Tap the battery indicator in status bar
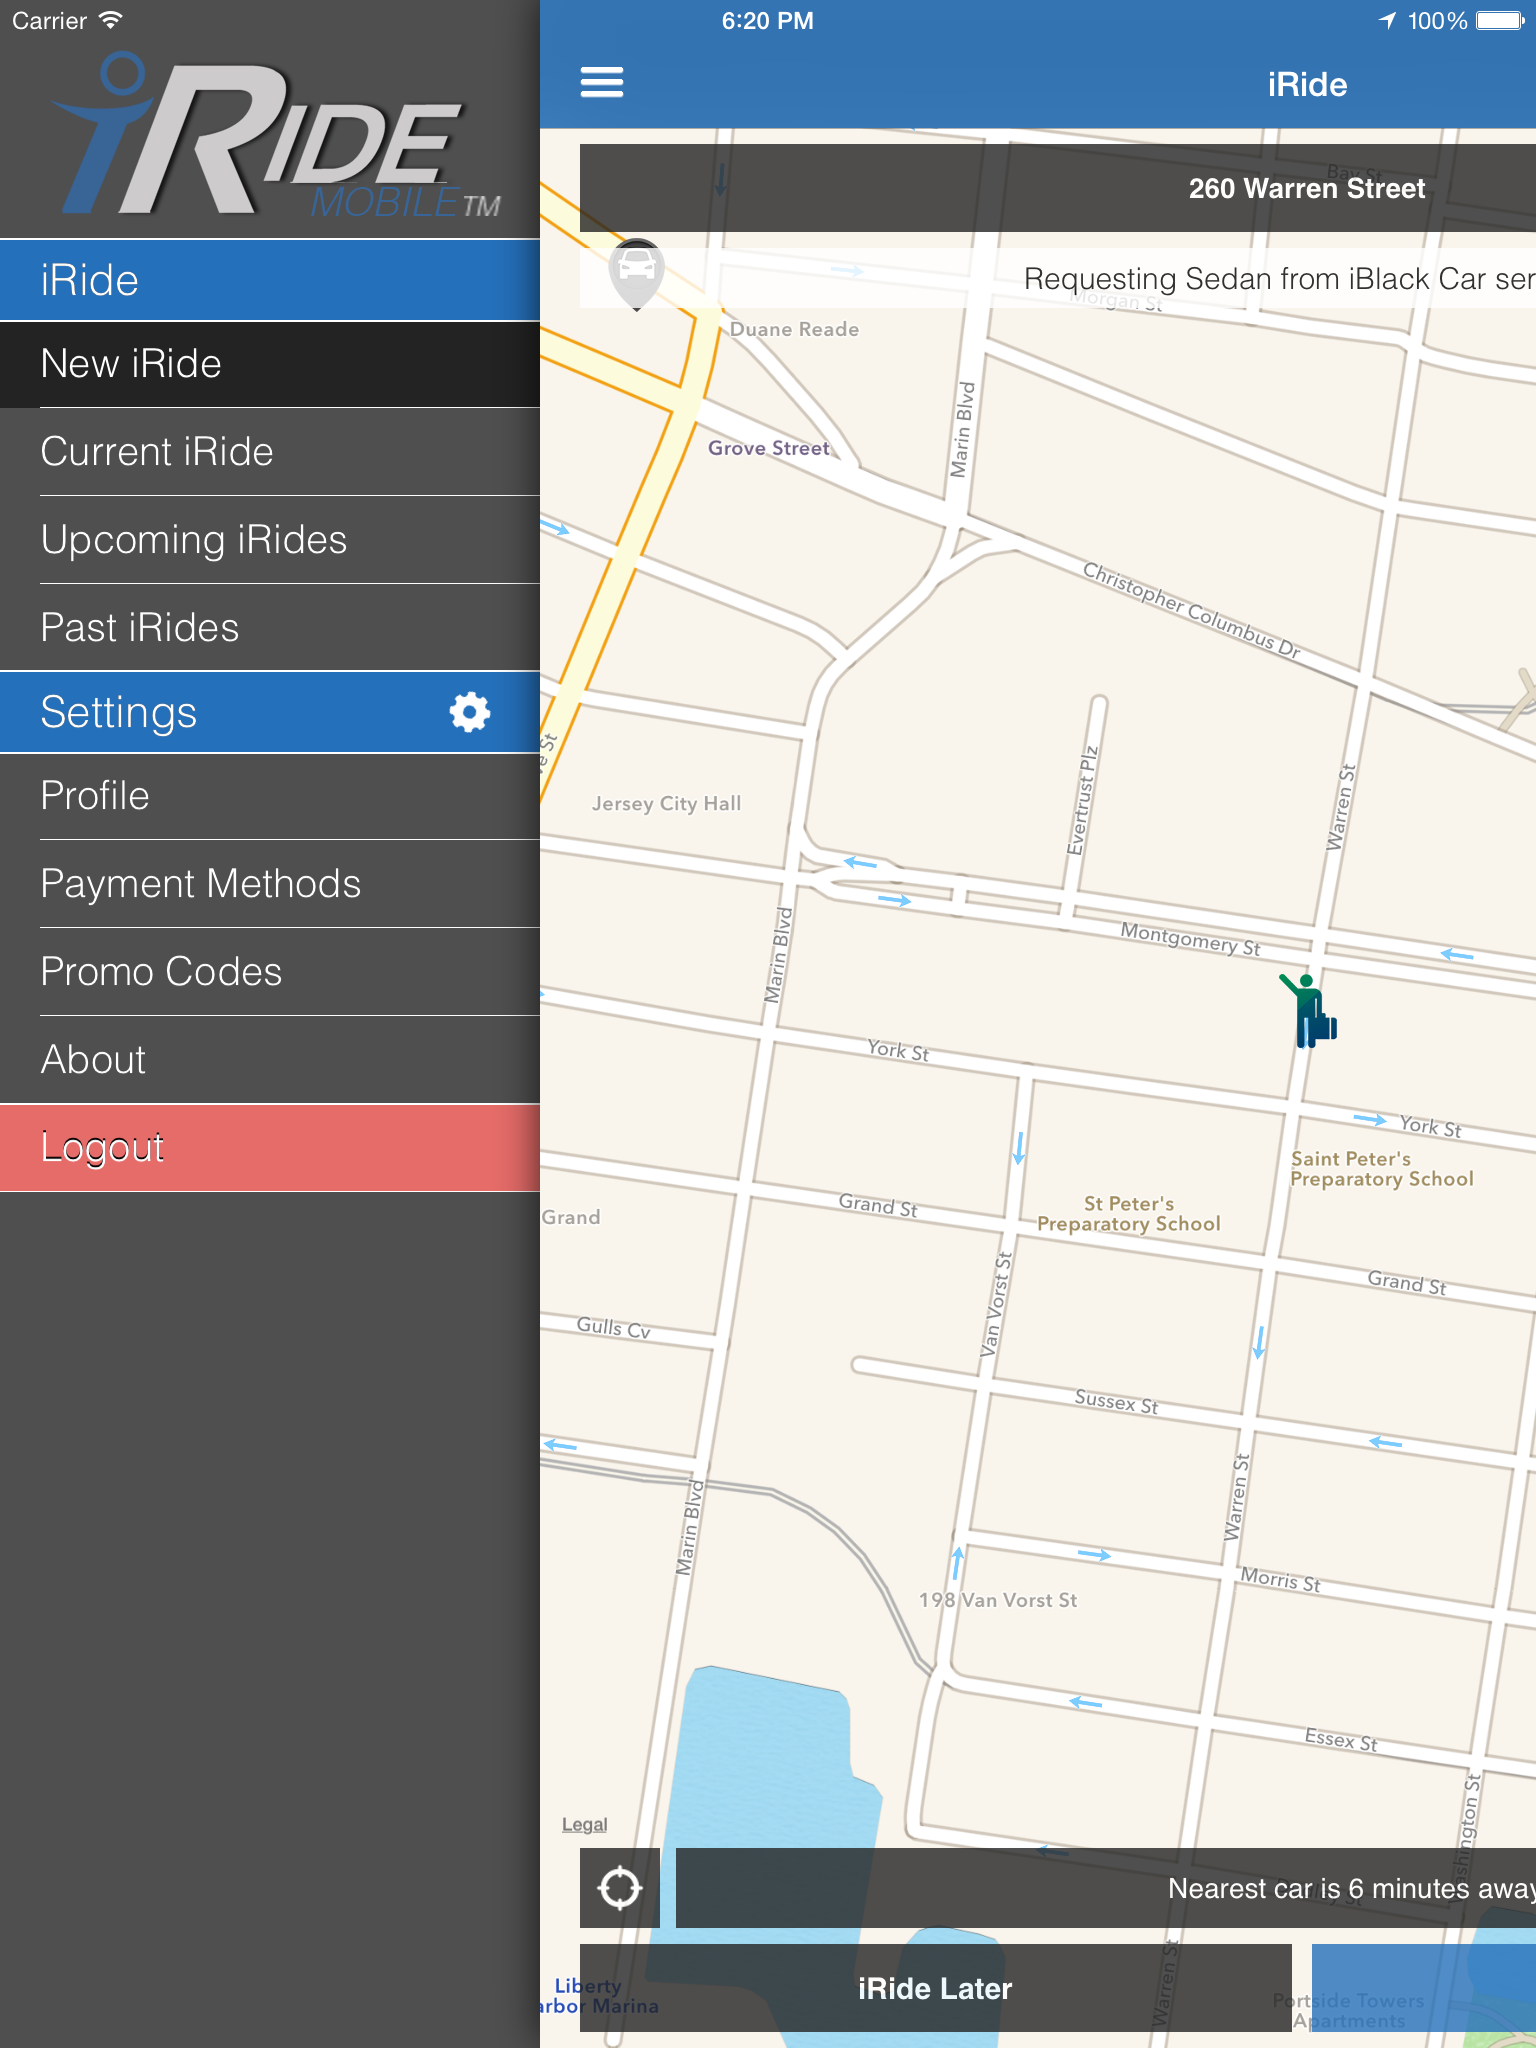Screen dimensions: 1536x2048 [1500, 21]
